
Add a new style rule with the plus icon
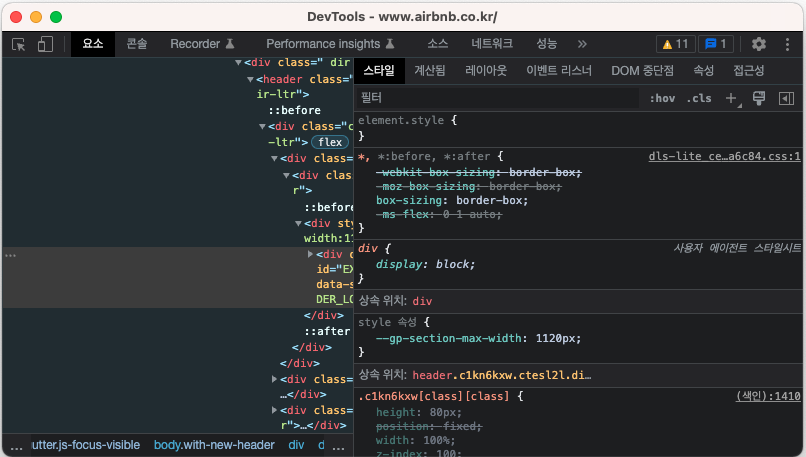click(731, 98)
